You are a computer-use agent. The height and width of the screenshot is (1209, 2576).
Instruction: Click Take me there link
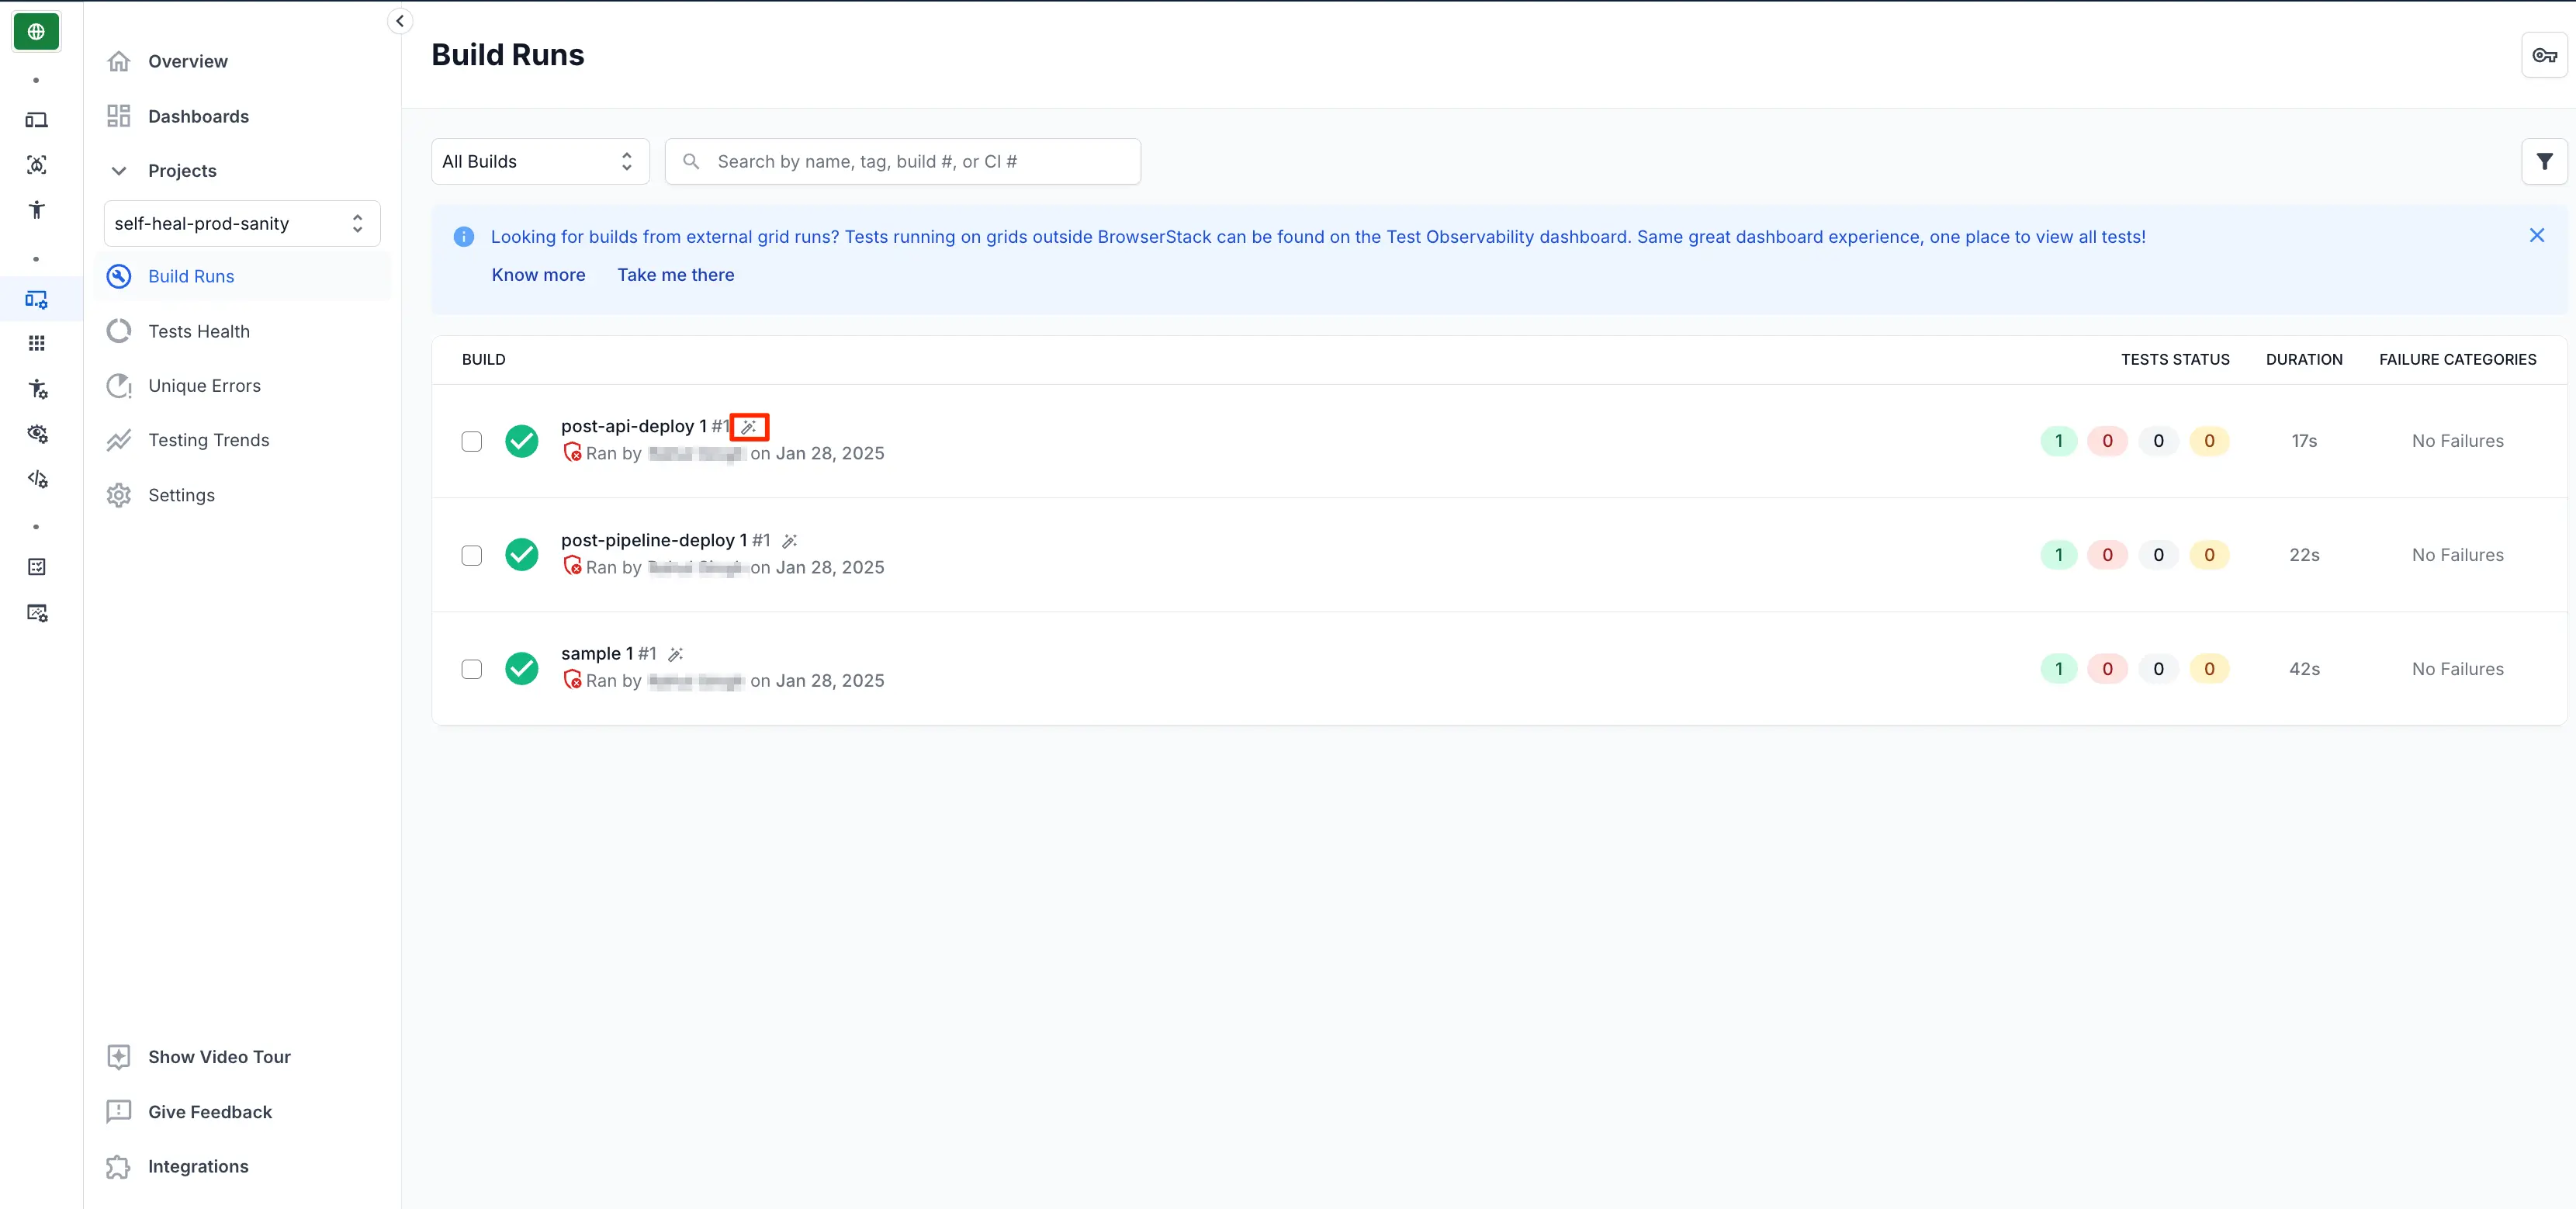(x=675, y=275)
